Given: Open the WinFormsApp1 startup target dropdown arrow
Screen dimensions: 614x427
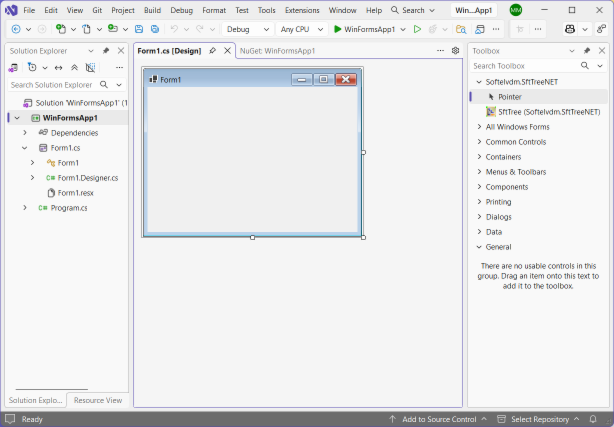Looking at the screenshot, I should (403, 29).
